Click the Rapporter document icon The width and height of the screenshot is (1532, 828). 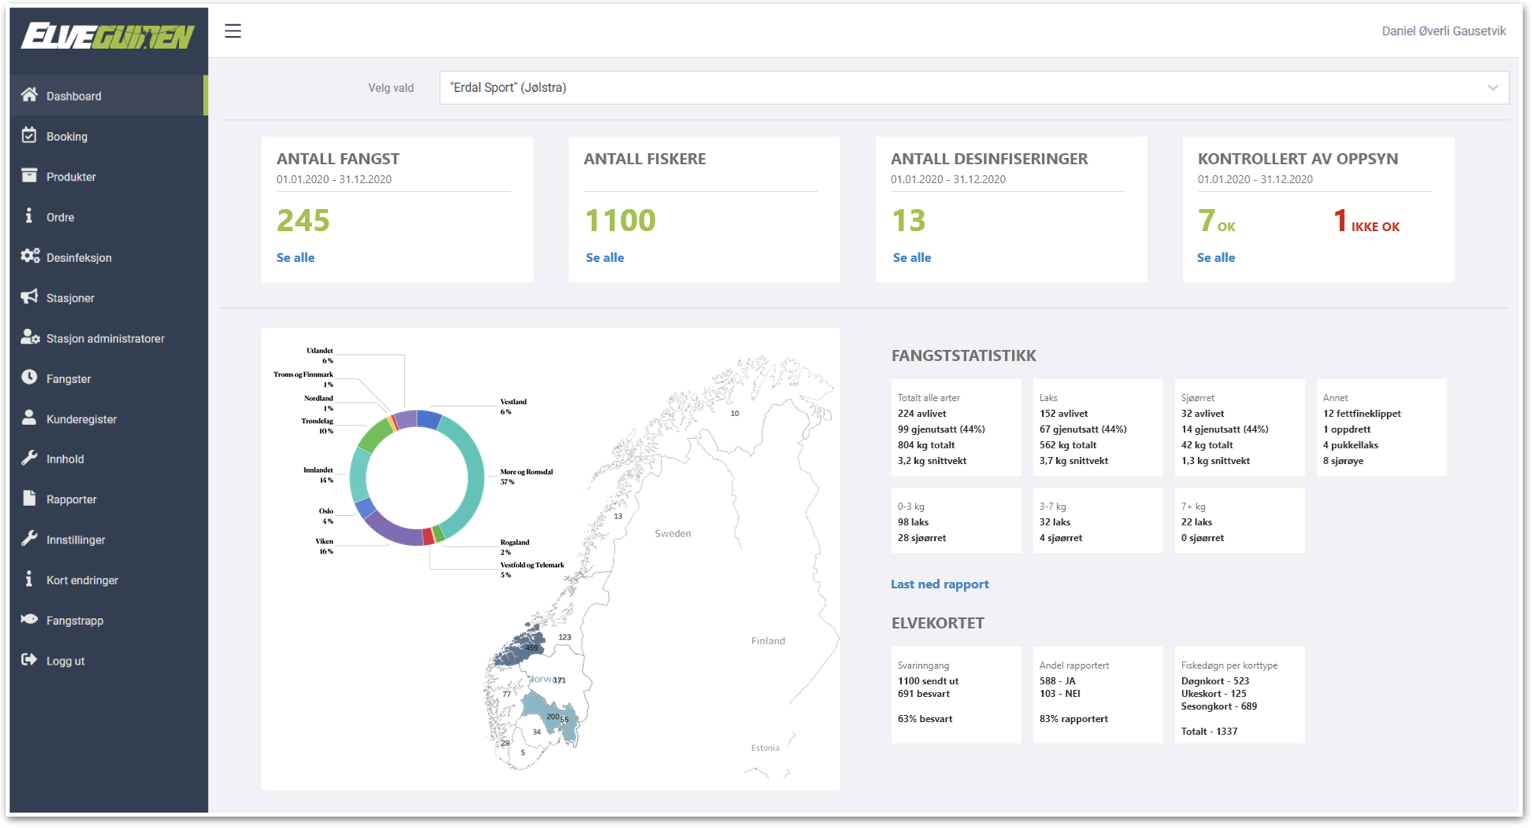click(x=29, y=498)
